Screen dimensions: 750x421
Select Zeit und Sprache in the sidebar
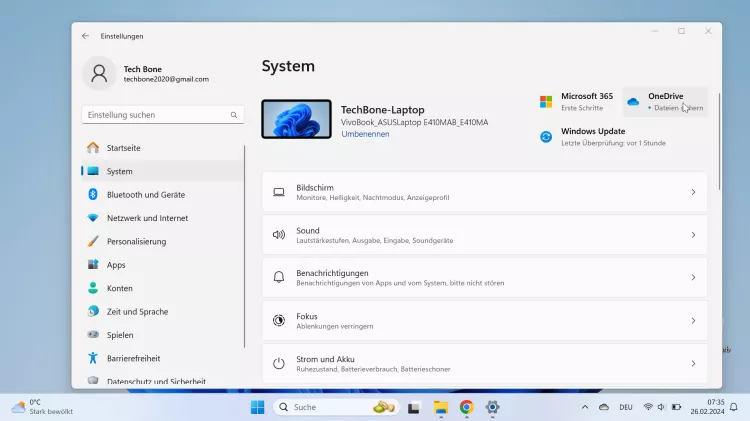(x=163, y=311)
